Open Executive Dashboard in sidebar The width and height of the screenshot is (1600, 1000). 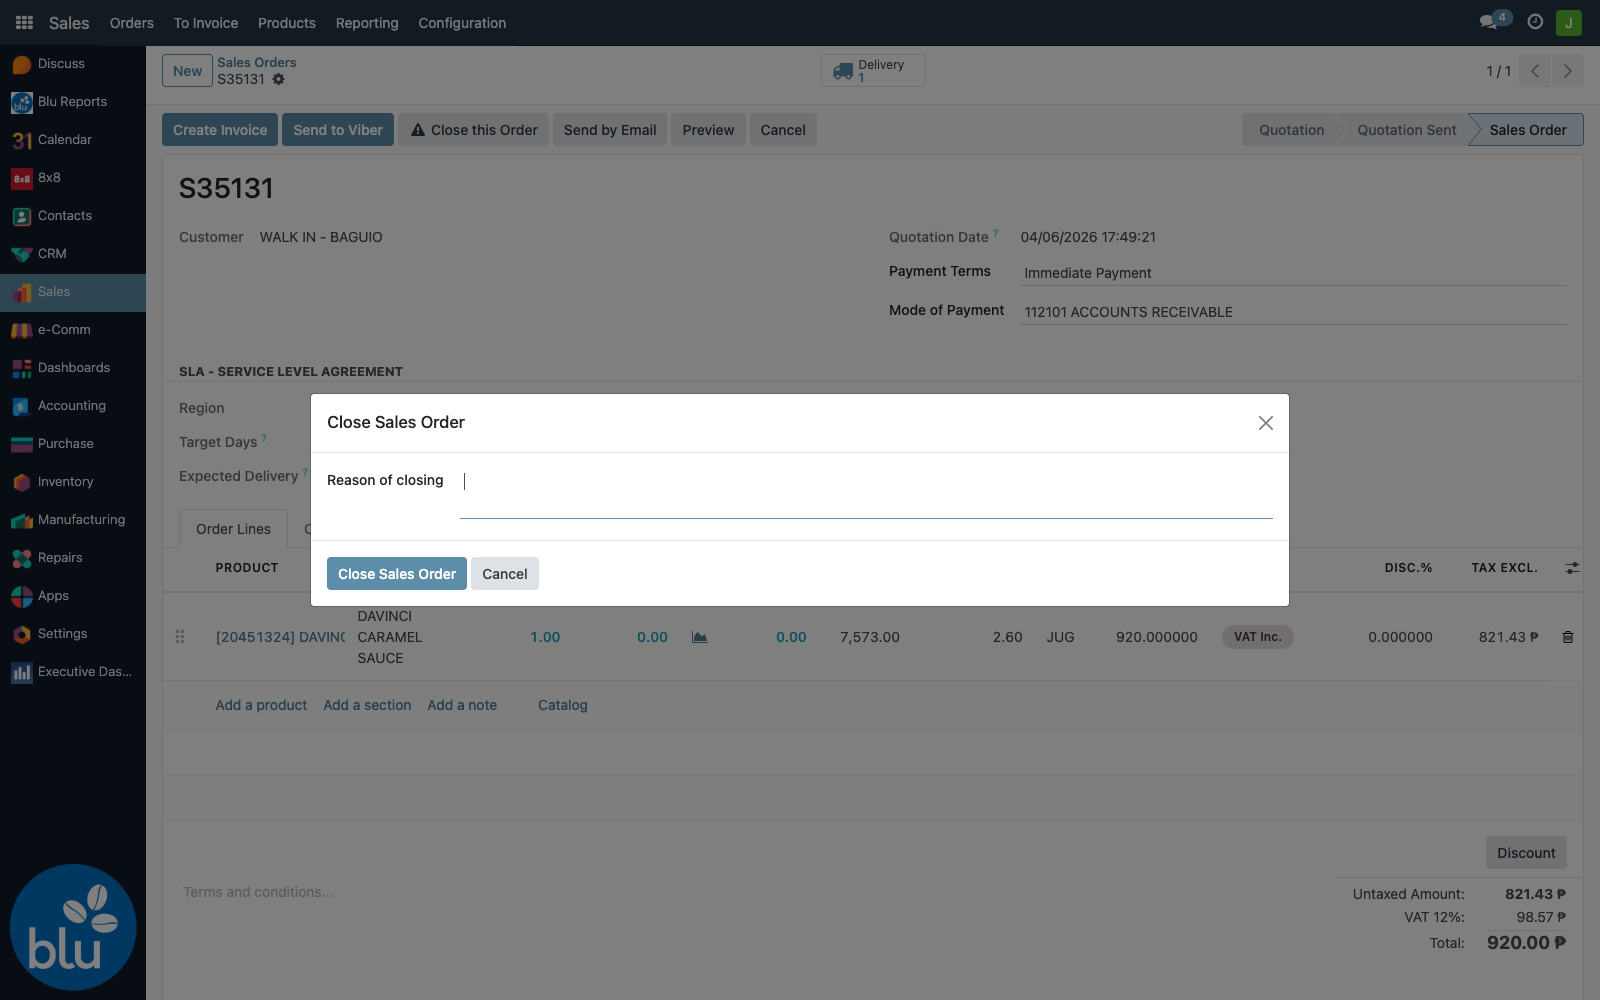click(x=73, y=672)
